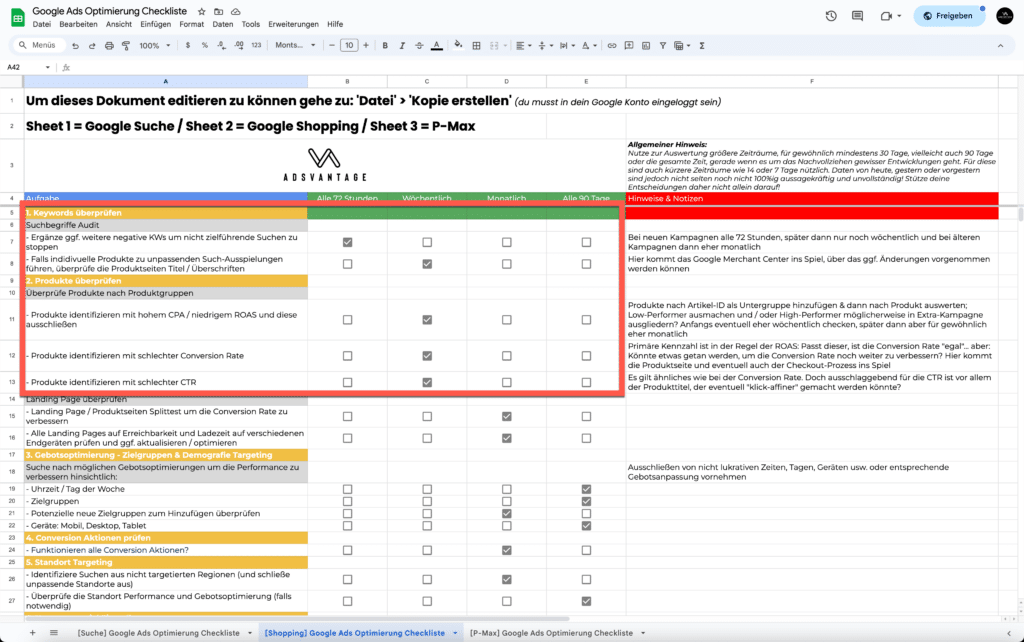Click the Freigeben share button
This screenshot has width=1024, height=642.
pos(949,16)
